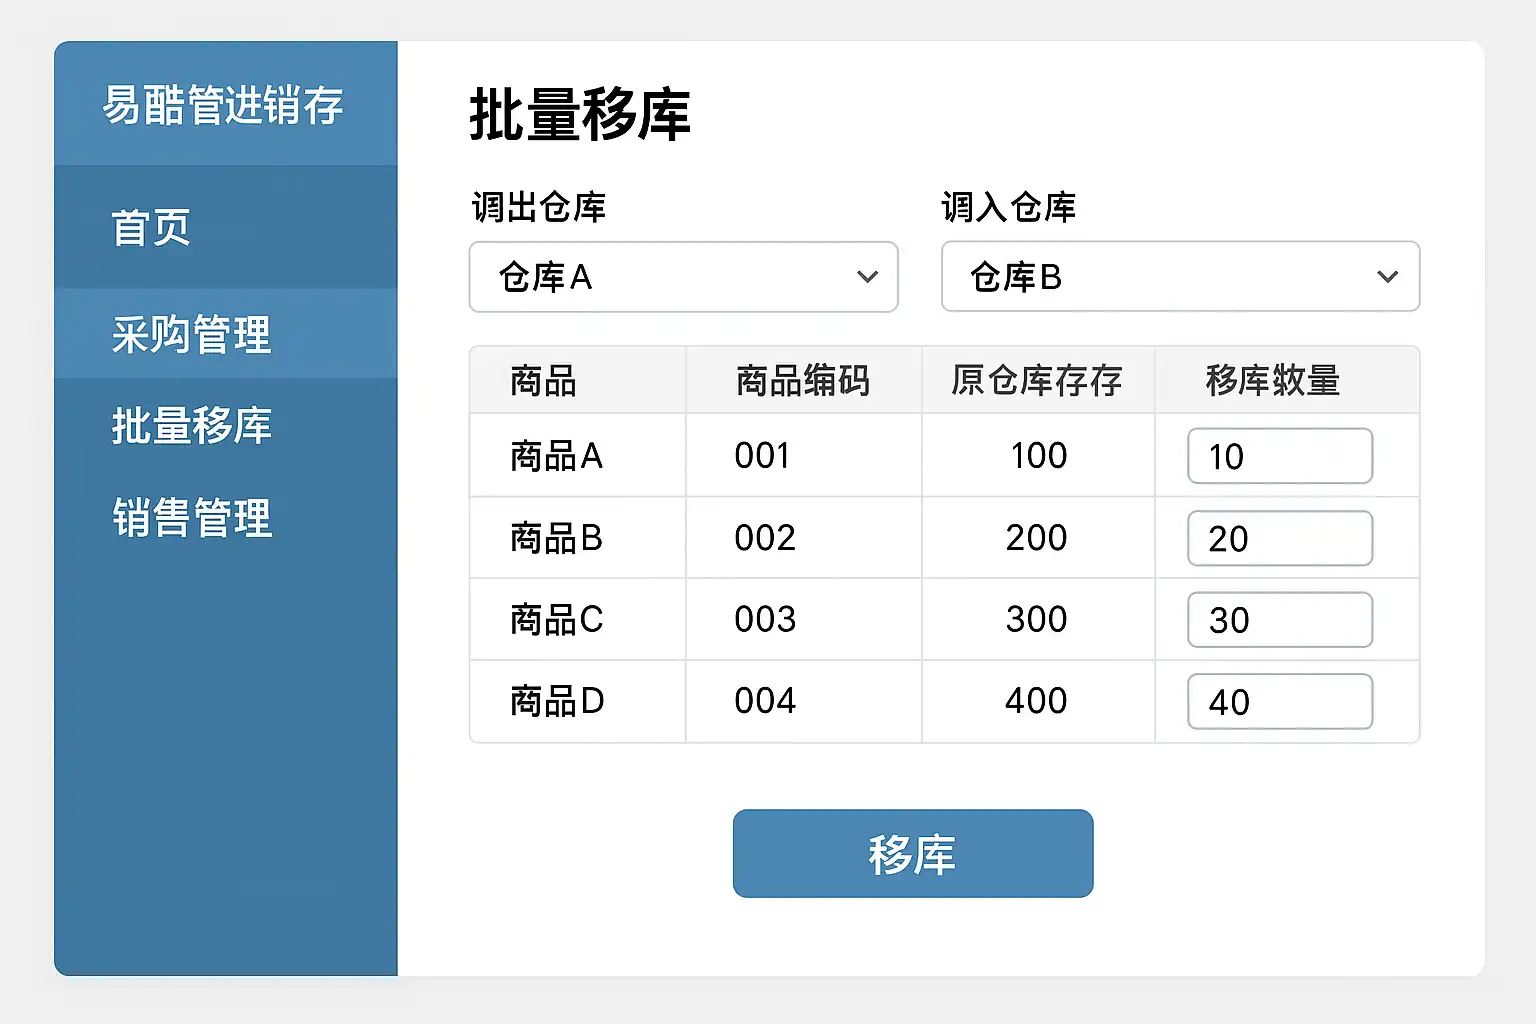Click the chevron arrow in 仓库A selector
Viewport: 1536px width, 1024px height.
click(x=867, y=277)
